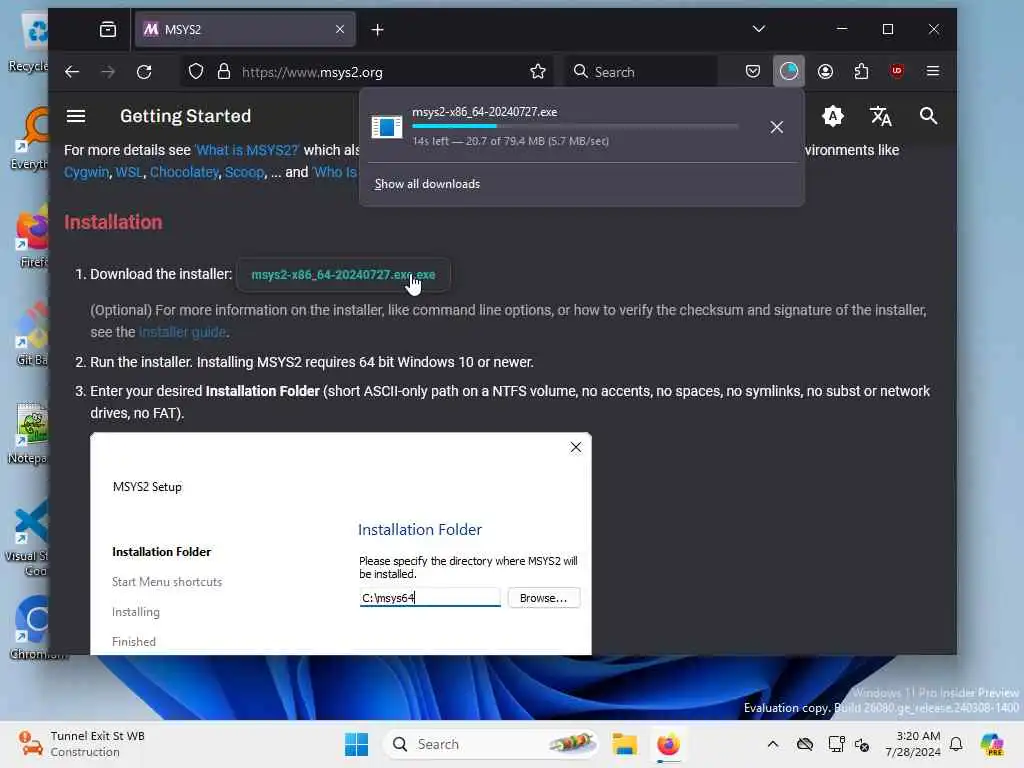Open Firefox application hamburger menu
Image resolution: width=1024 pixels, height=768 pixels.
(933, 71)
